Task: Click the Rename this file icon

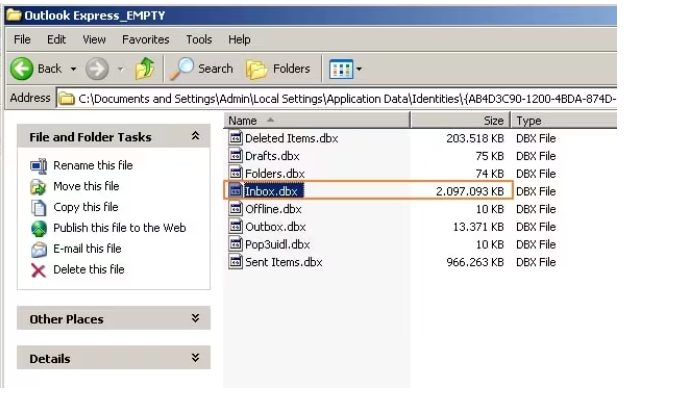Action: point(39,166)
